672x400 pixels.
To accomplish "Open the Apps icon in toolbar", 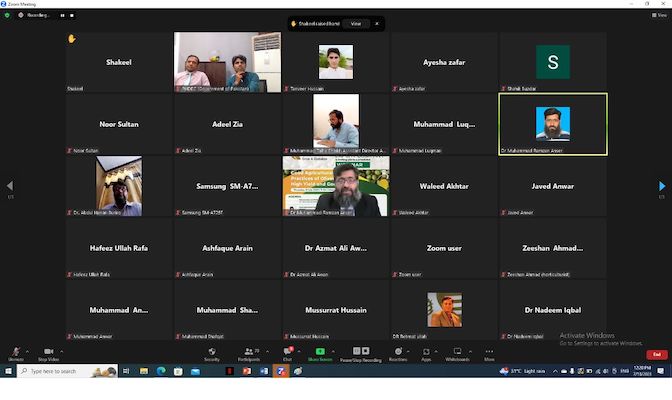I will pos(426,352).
